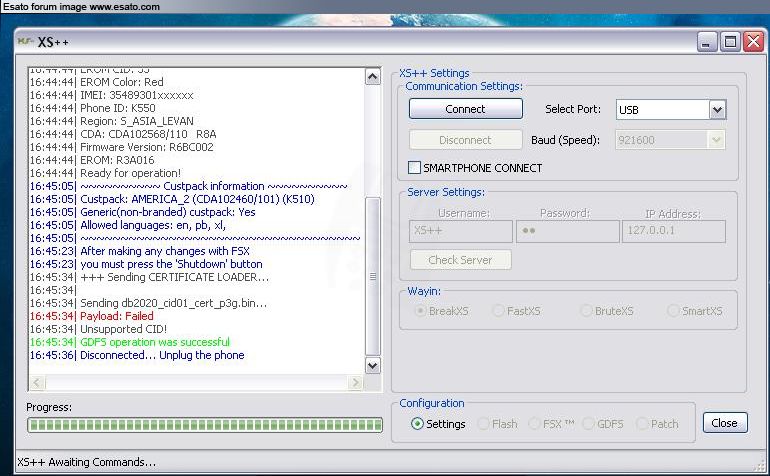Select the BreakXS radio button
This screenshot has width=770, height=476.
pyautogui.click(x=420, y=311)
